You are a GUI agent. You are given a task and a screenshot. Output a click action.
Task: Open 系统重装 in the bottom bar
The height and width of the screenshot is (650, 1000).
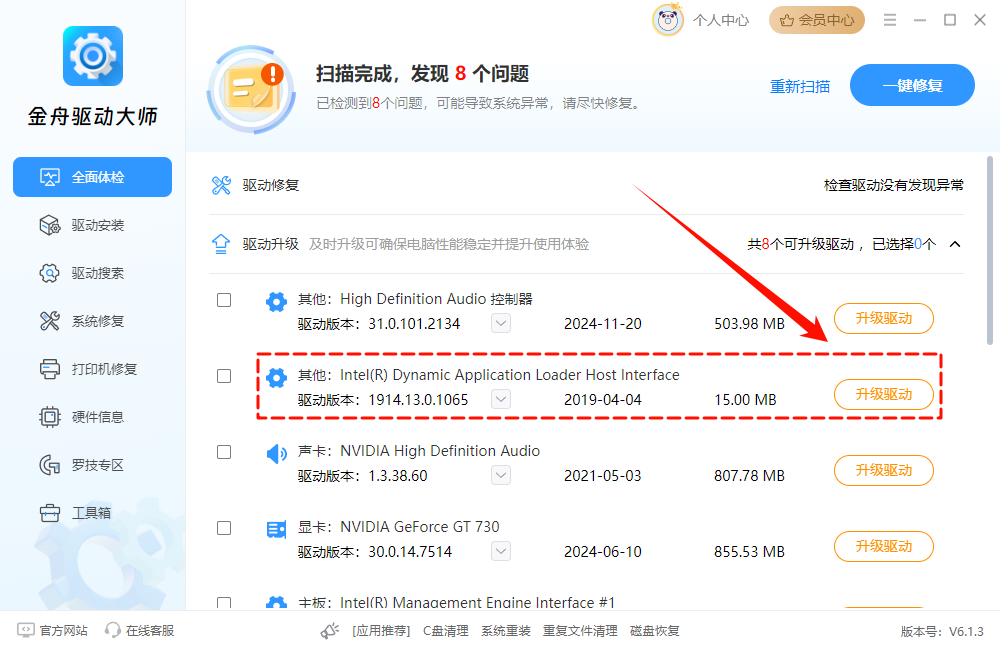click(506, 631)
